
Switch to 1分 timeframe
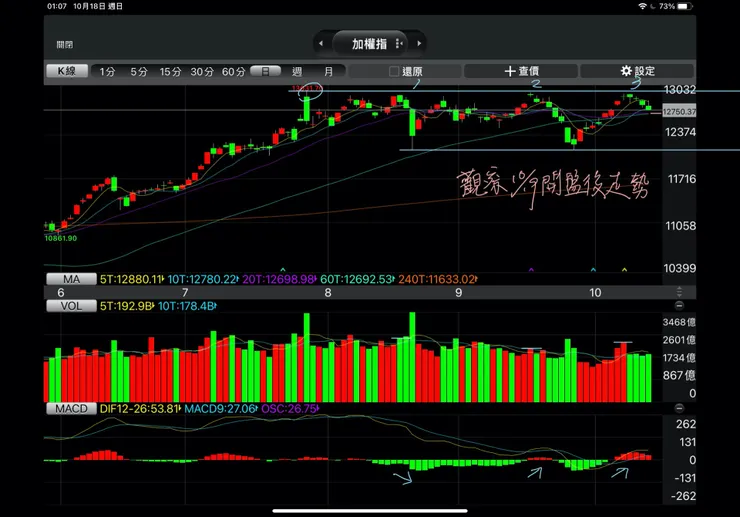[x=107, y=71]
